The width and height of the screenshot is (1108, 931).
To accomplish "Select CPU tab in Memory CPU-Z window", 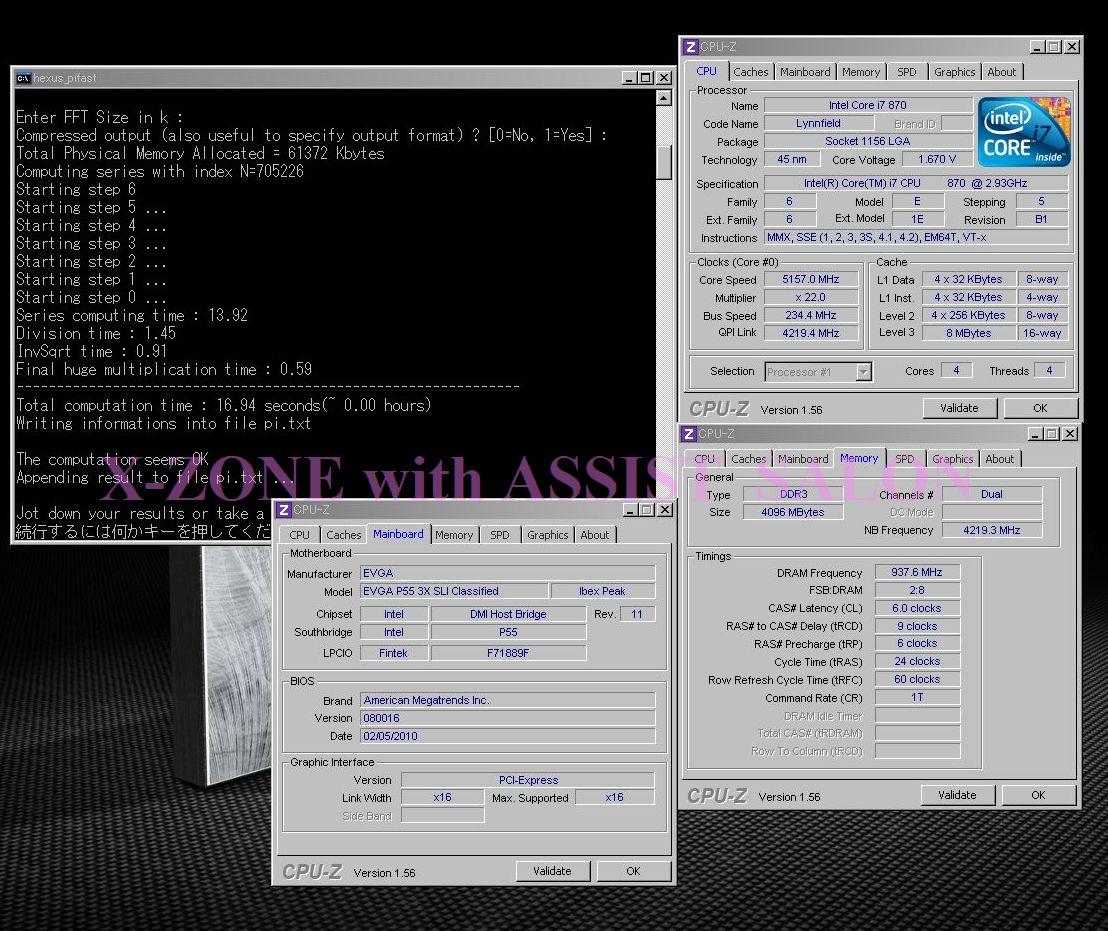I will [x=705, y=459].
